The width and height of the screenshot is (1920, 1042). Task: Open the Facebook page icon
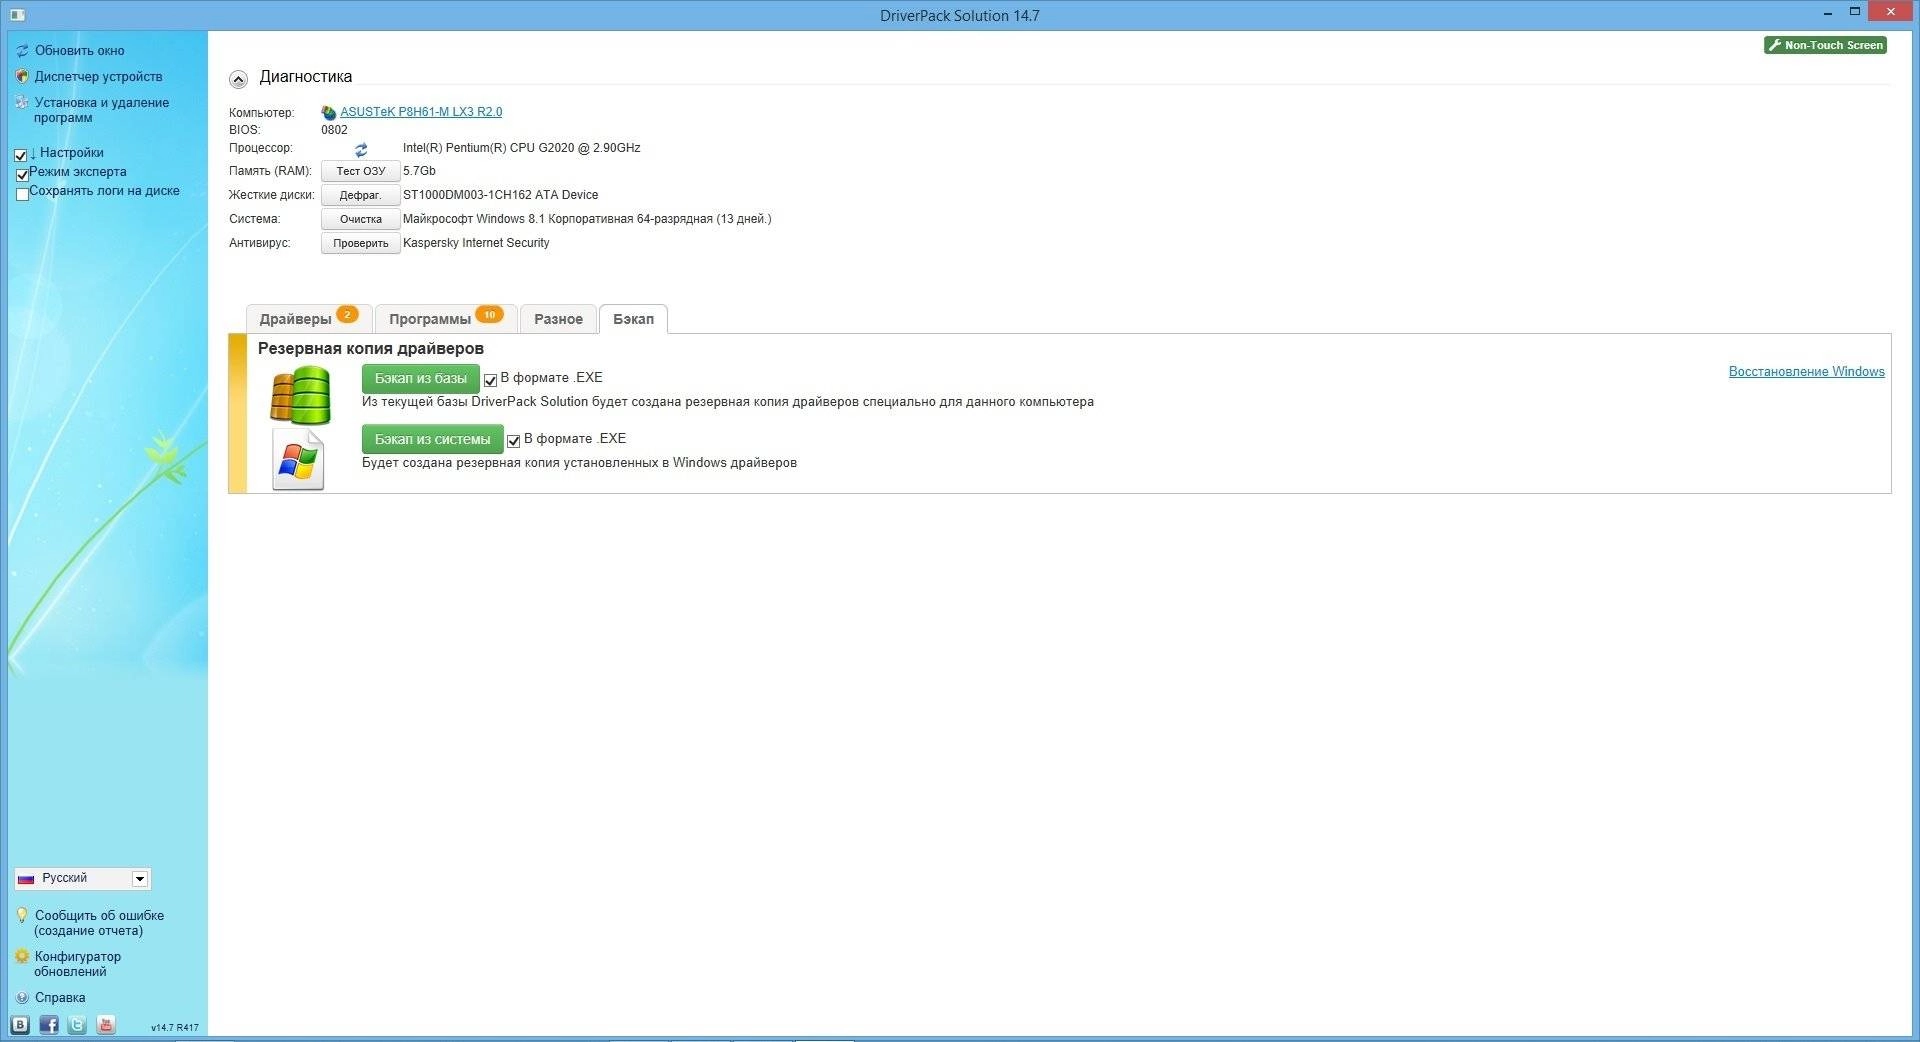point(49,1025)
